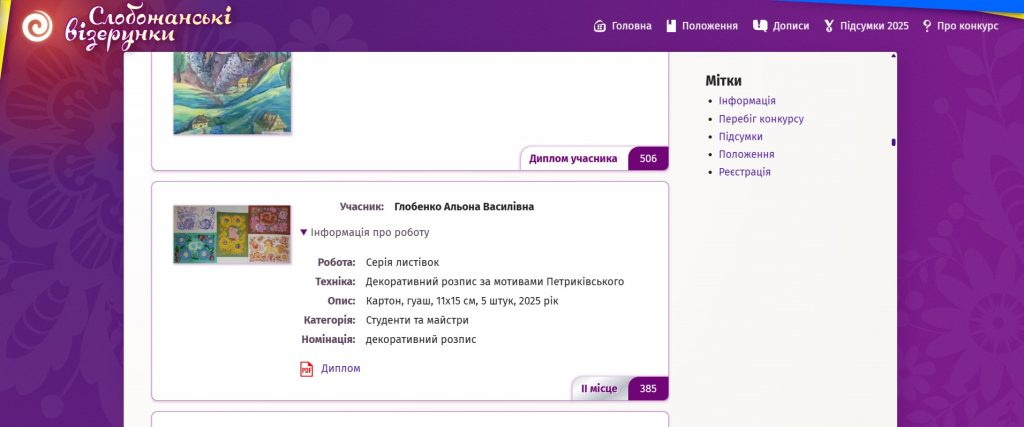This screenshot has height=427, width=1024.
Task: Open the Інформація tag link
Action: 747,101
